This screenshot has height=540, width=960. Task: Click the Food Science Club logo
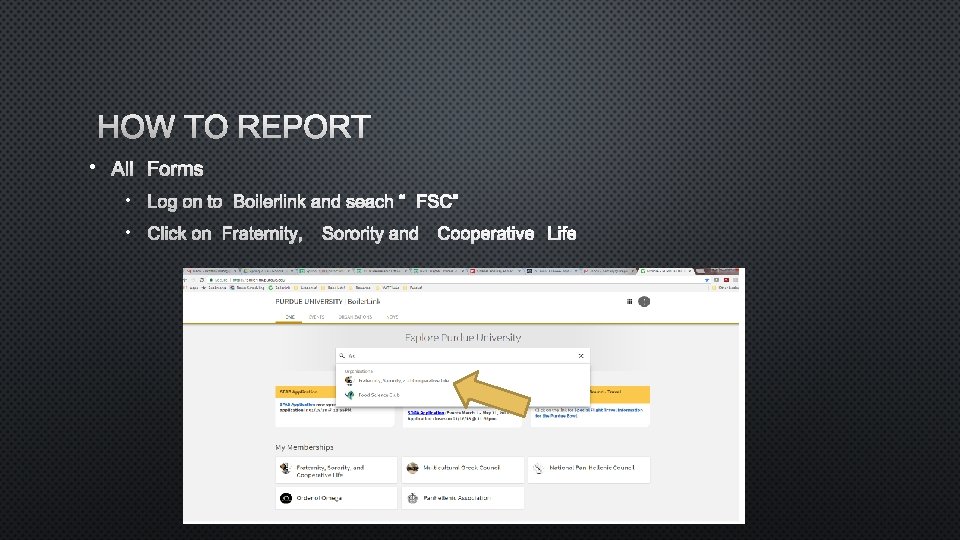click(x=350, y=395)
